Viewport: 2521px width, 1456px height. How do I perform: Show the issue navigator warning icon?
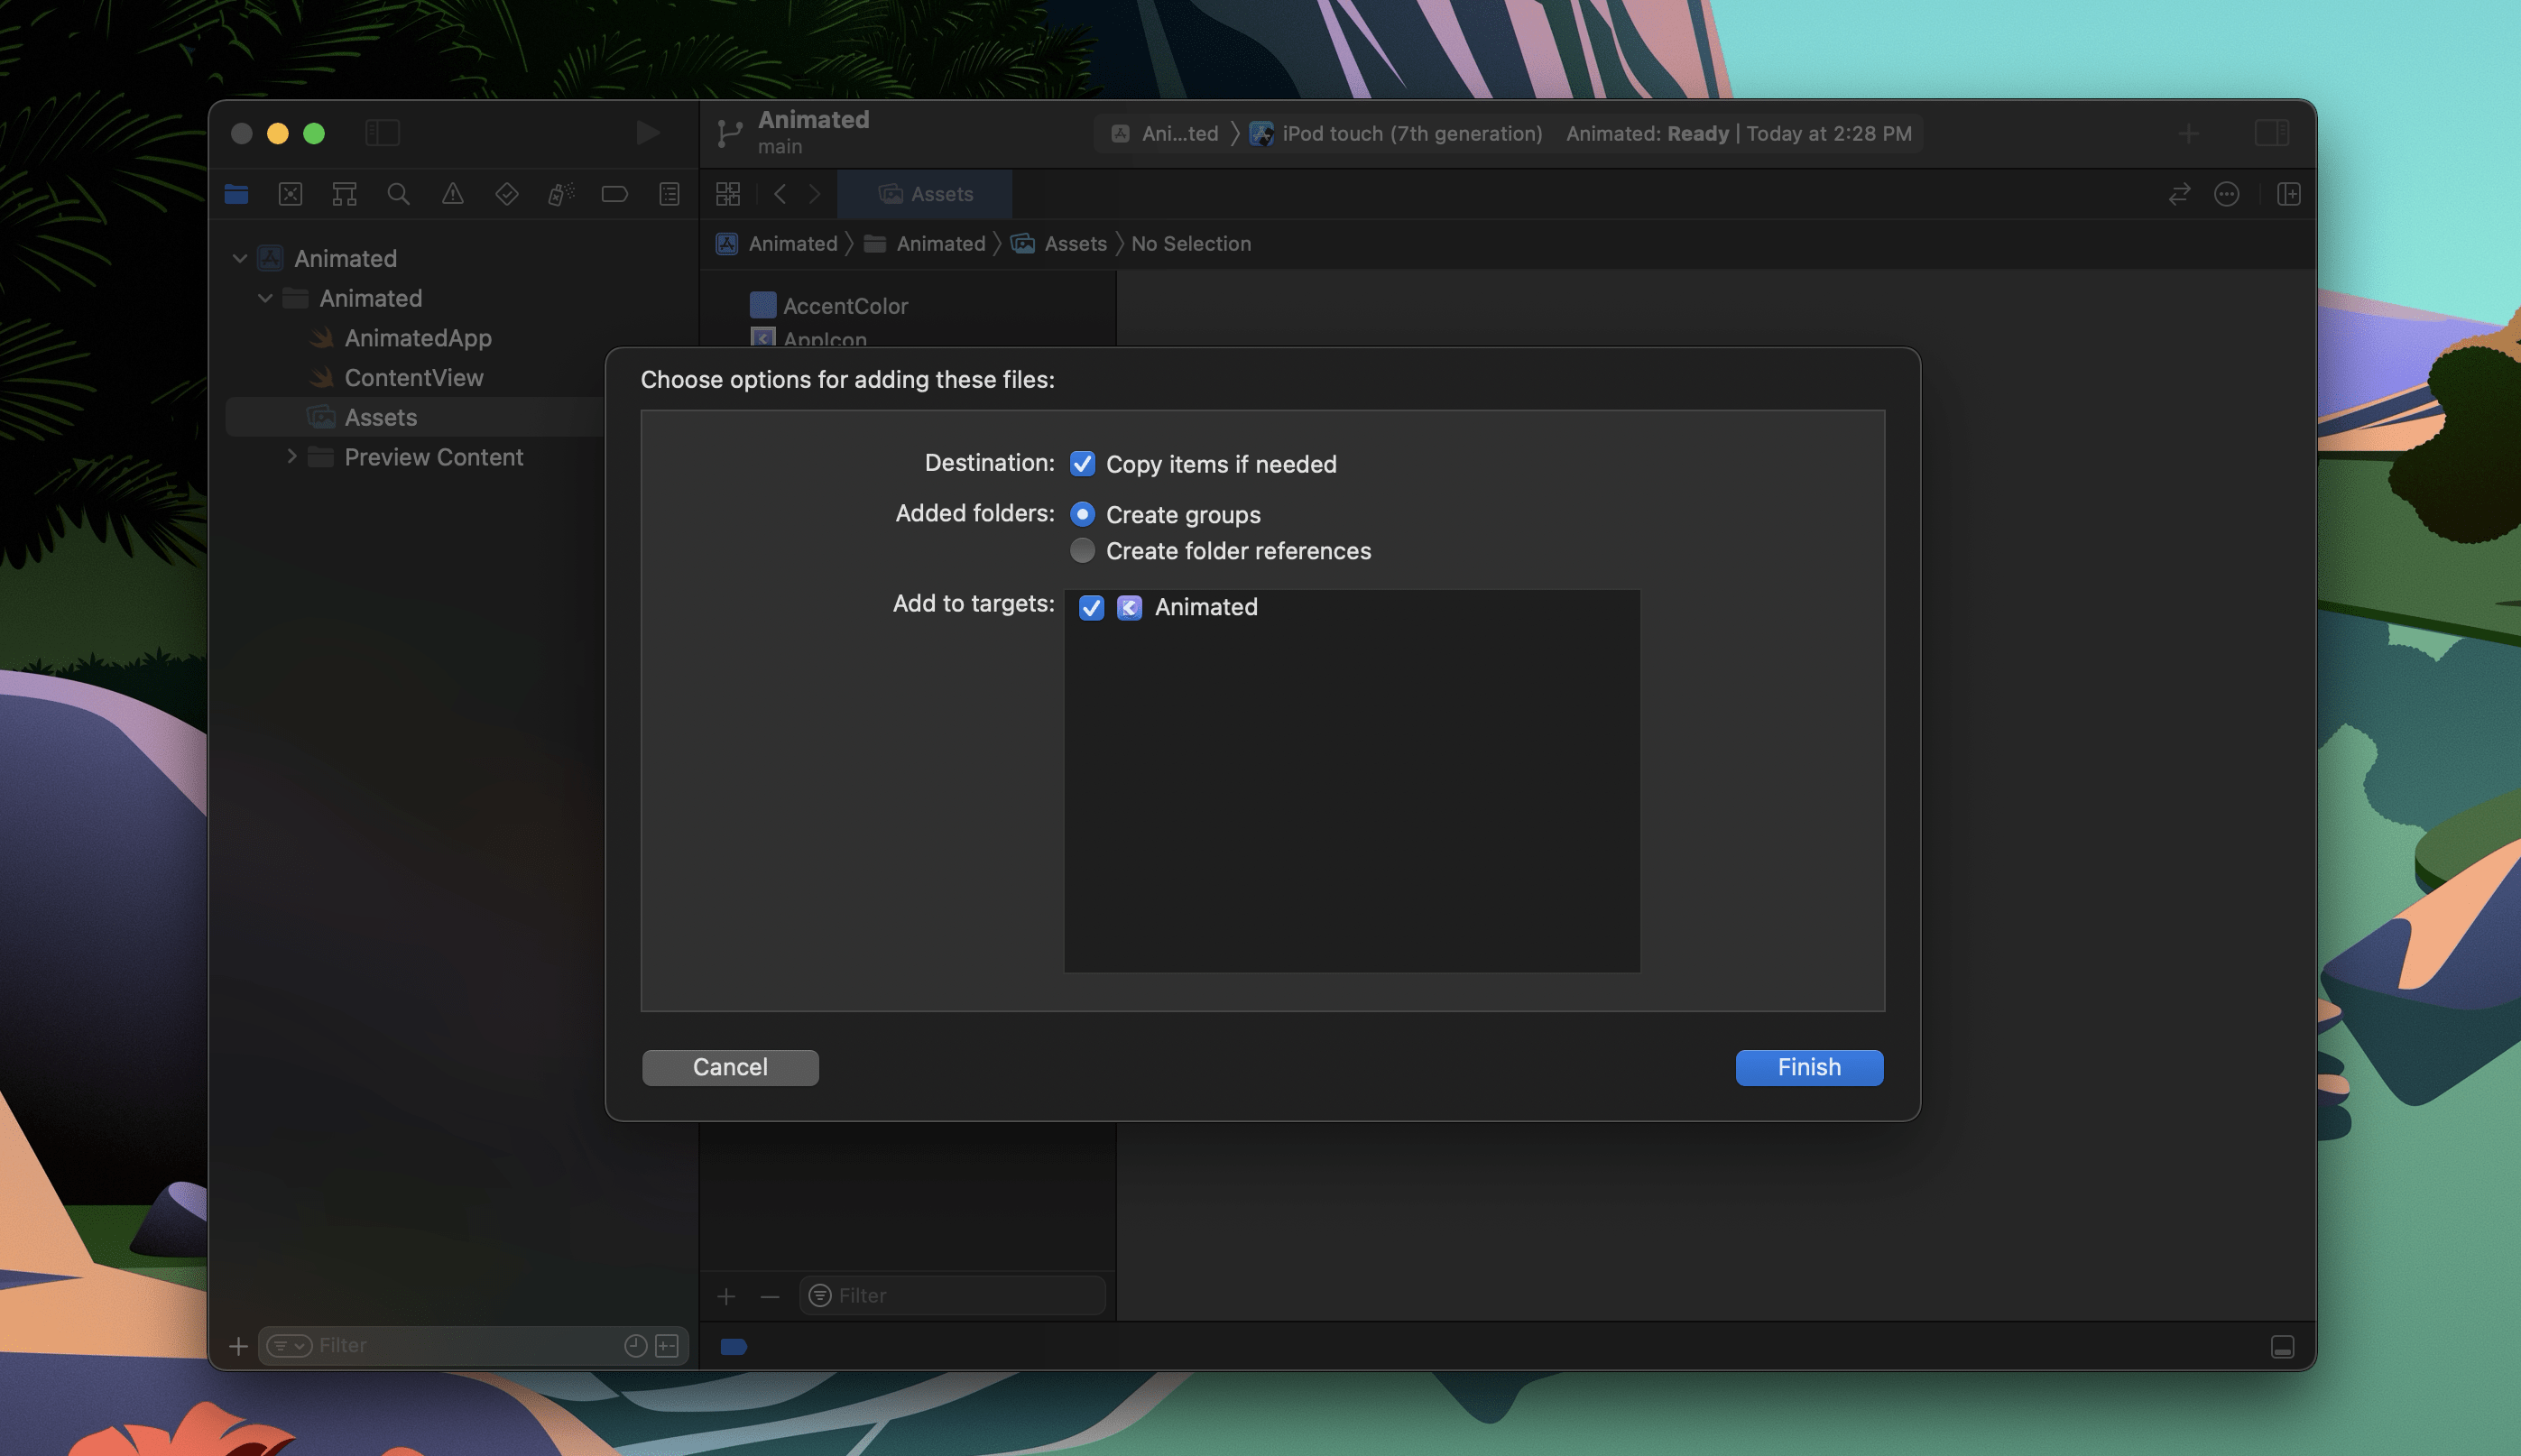[452, 194]
